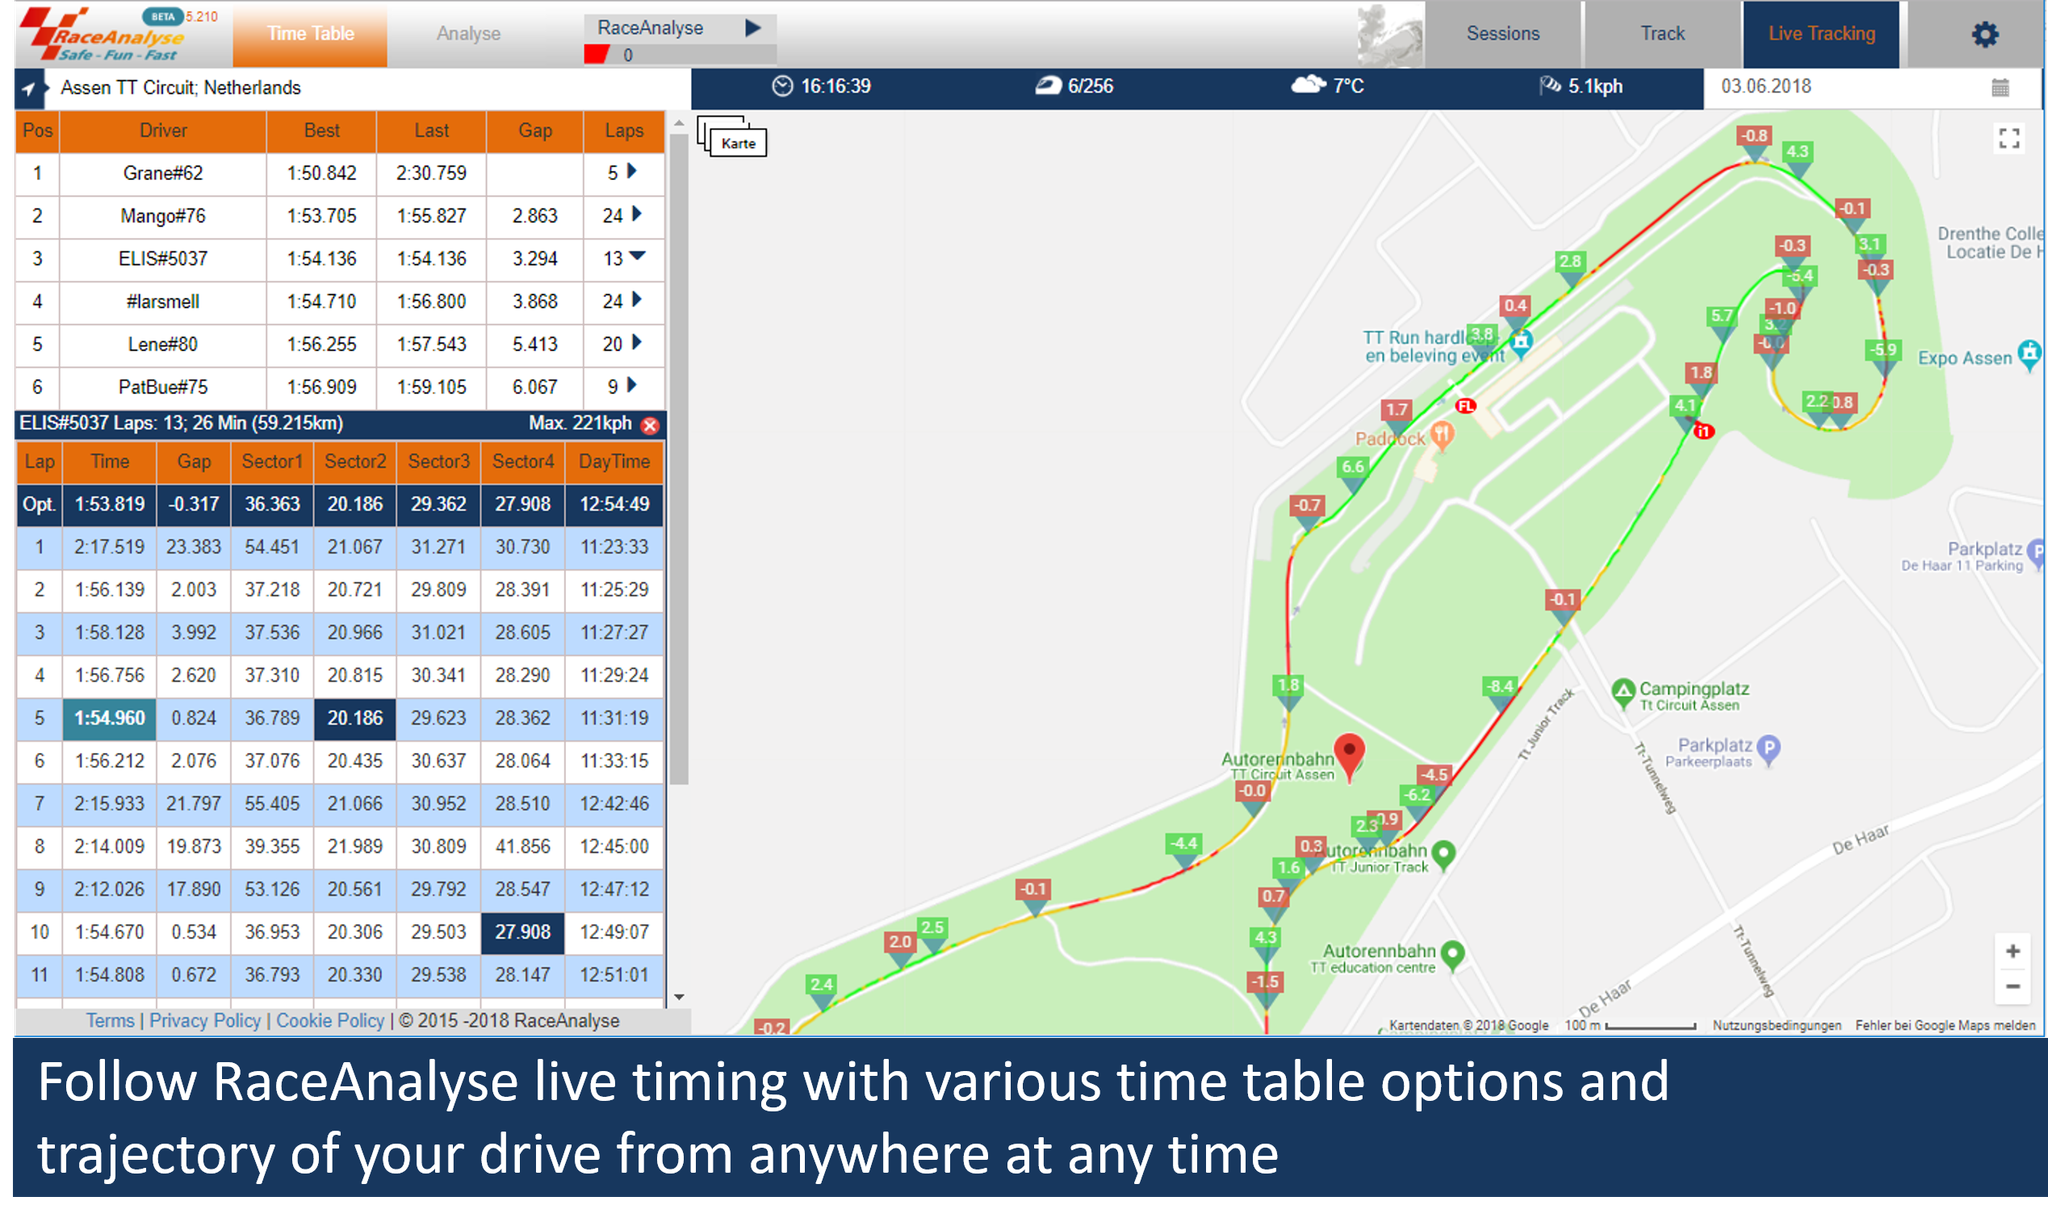Click the red flag icon under RaceAnalyse
The width and height of the screenshot is (2048, 1226).
[597, 55]
